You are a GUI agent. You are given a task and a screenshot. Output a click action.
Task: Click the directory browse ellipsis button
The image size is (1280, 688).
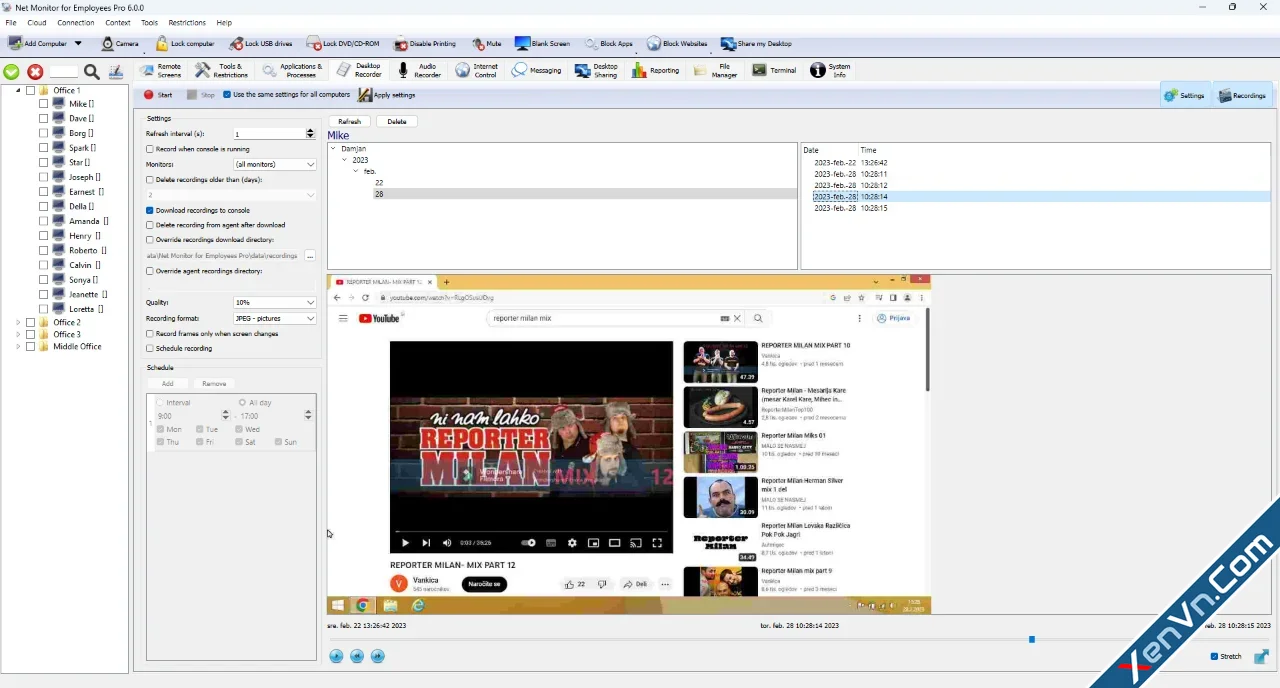pyautogui.click(x=310, y=256)
